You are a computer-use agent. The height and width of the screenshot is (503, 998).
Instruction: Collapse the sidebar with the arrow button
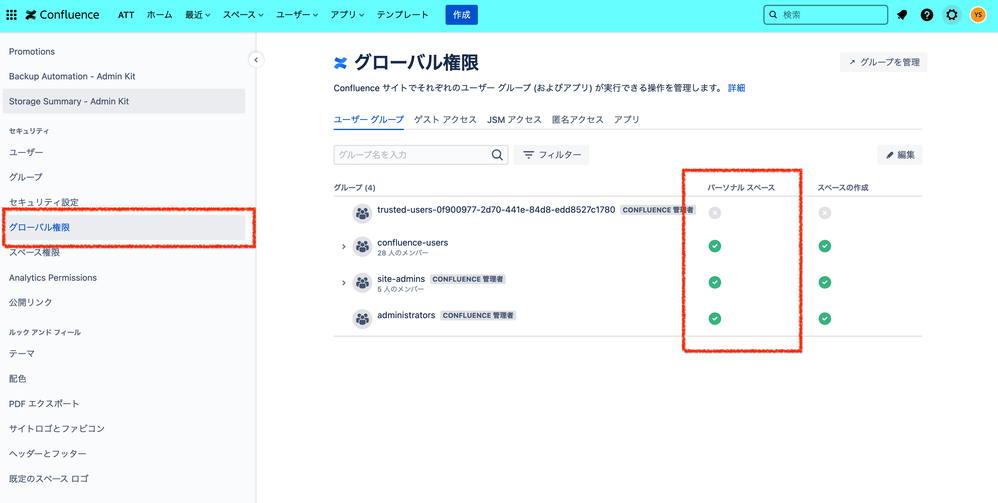click(256, 60)
